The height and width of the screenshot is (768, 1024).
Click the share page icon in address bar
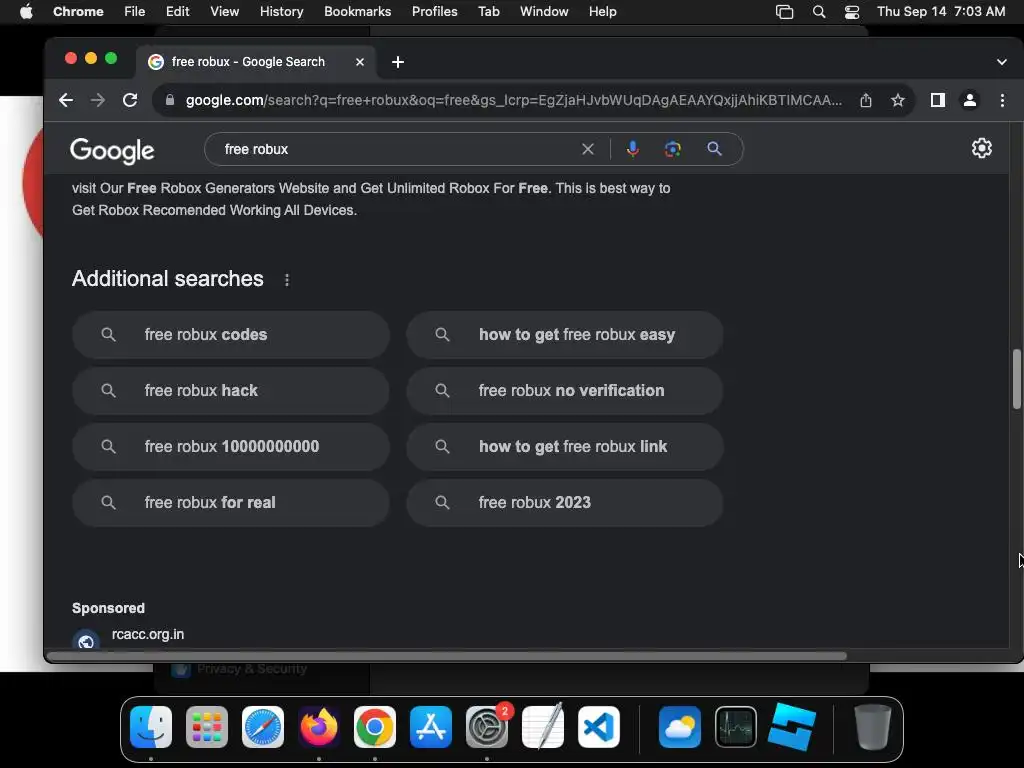[x=866, y=100]
